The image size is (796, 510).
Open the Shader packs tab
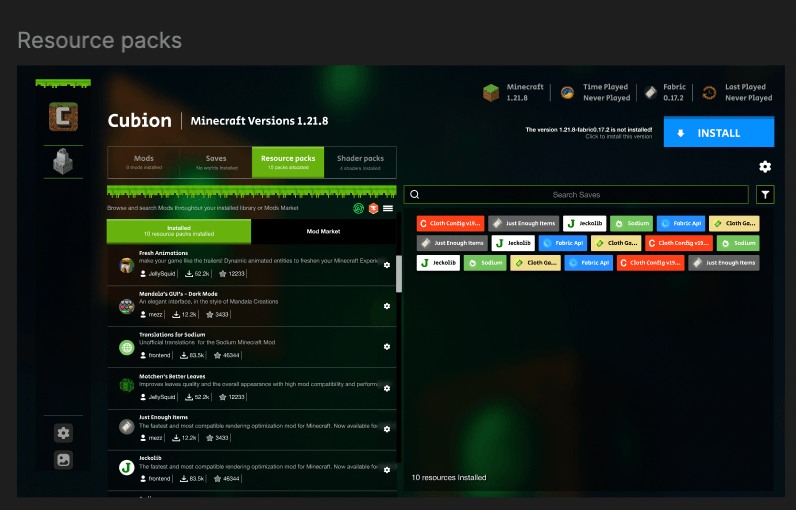[360, 162]
